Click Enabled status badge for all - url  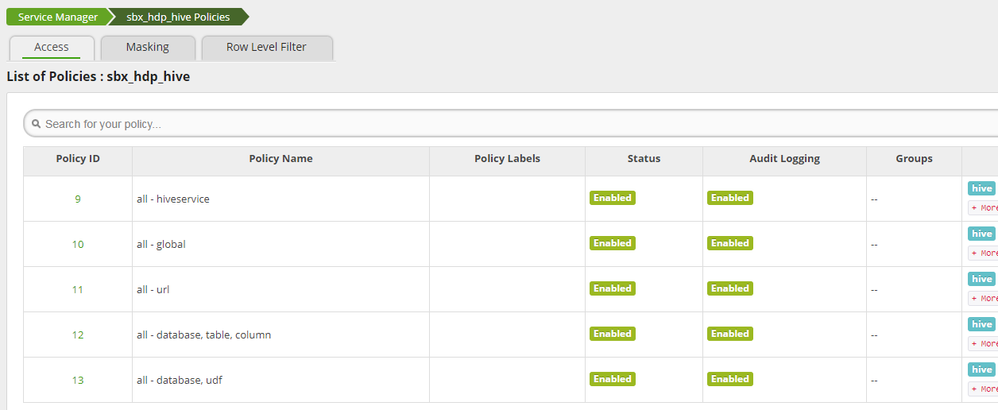click(x=612, y=288)
